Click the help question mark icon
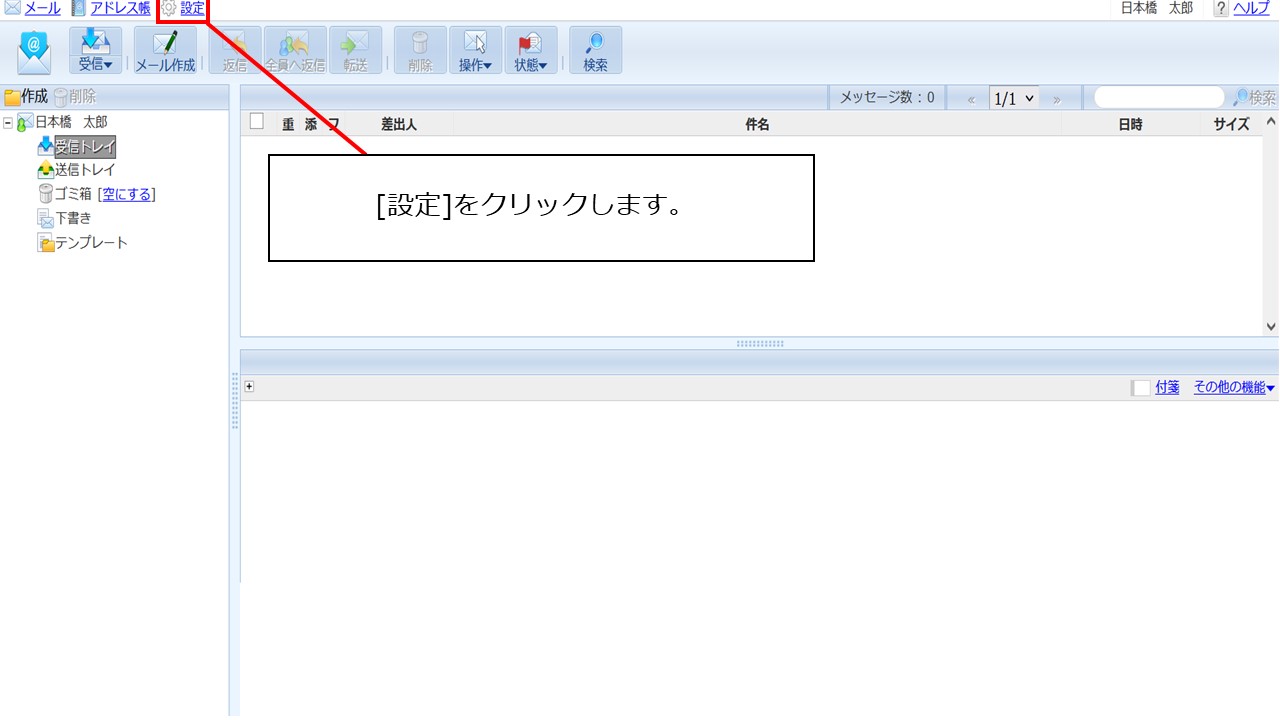This screenshot has height=720, width=1280. [x=1221, y=8]
